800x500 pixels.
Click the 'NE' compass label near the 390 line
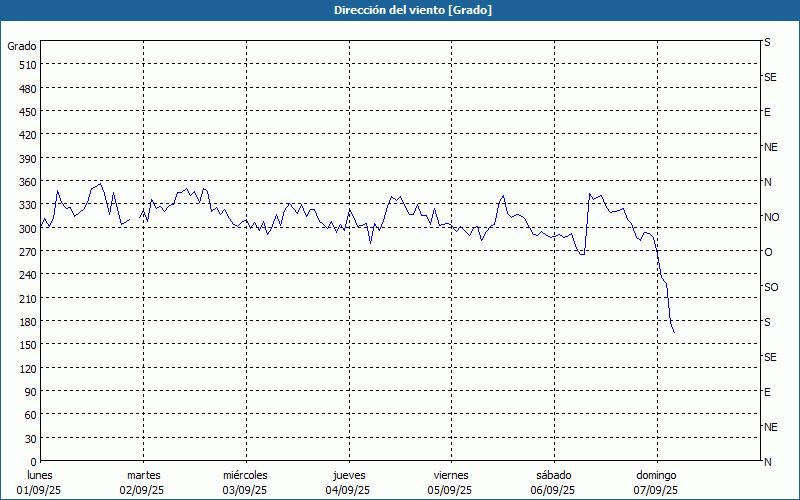coord(770,147)
